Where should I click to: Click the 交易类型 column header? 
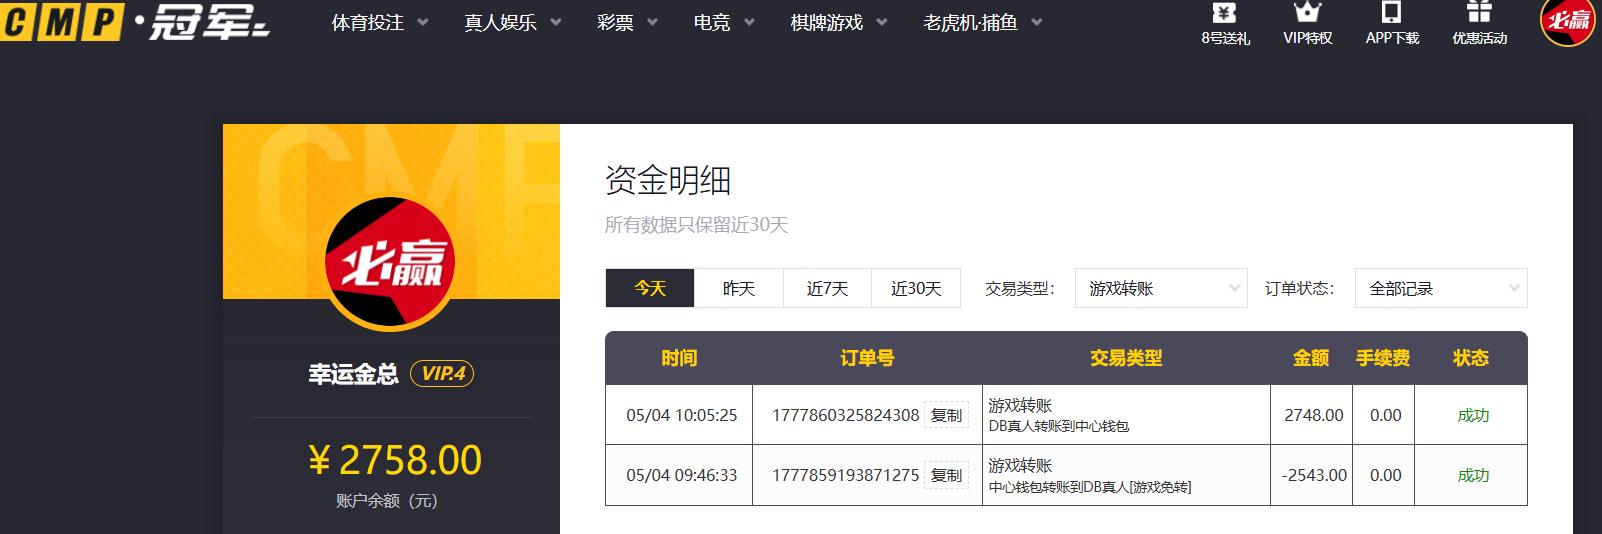1126,358
